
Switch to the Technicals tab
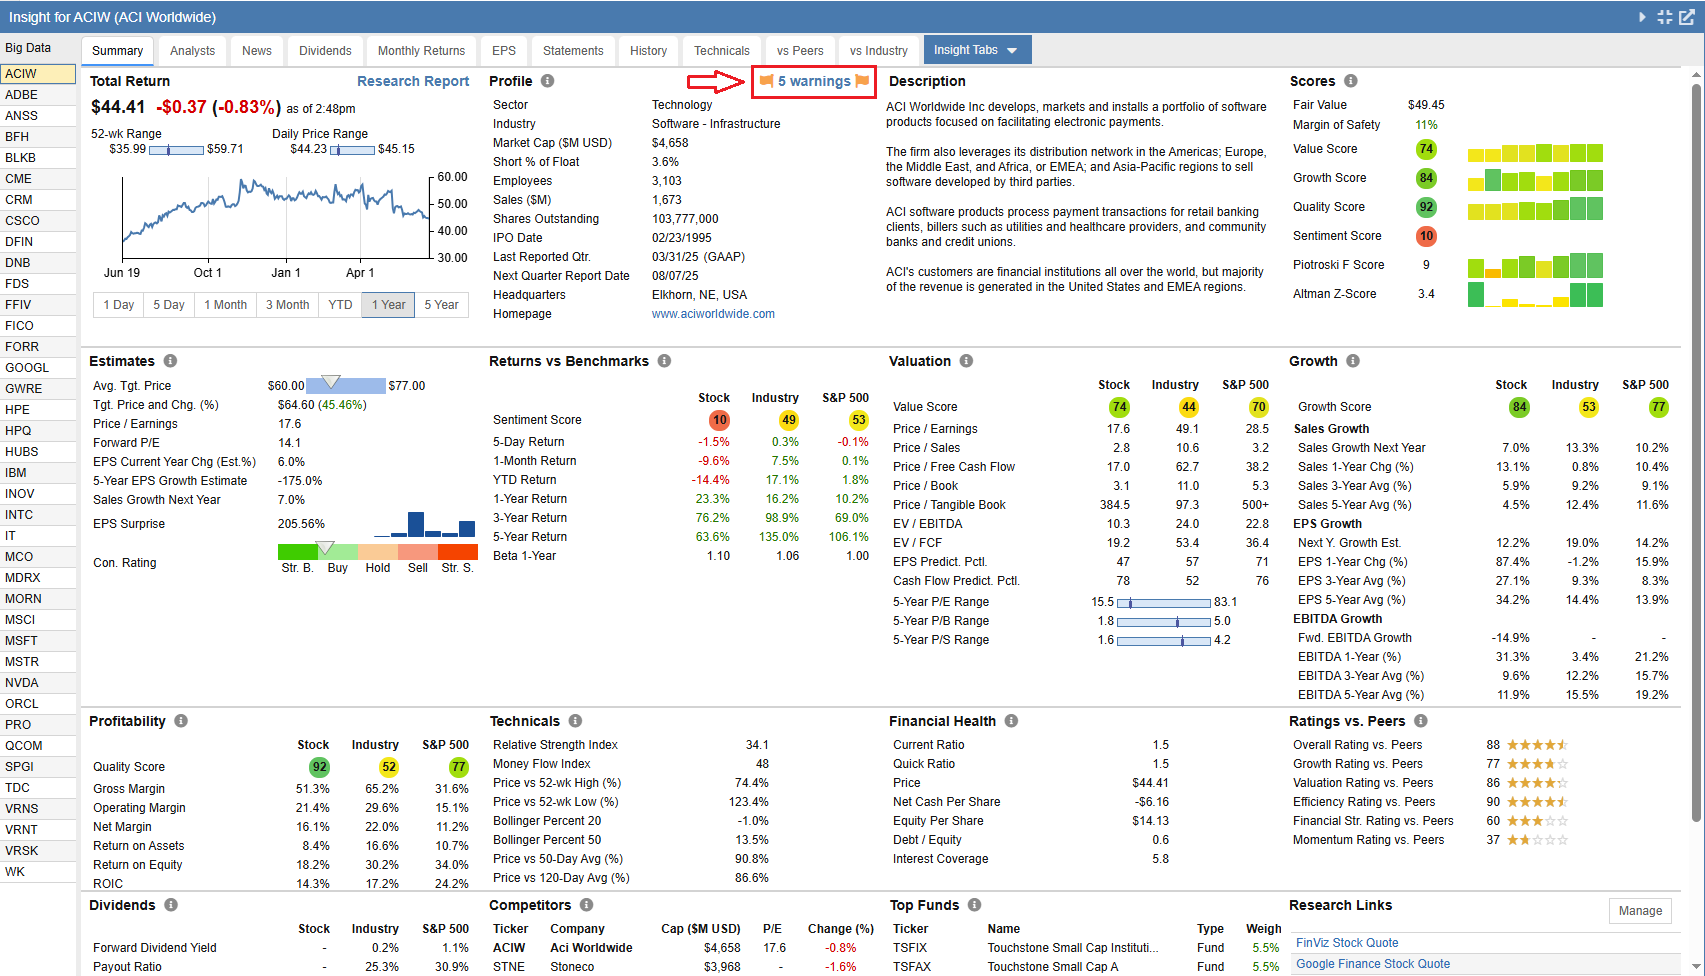722,51
